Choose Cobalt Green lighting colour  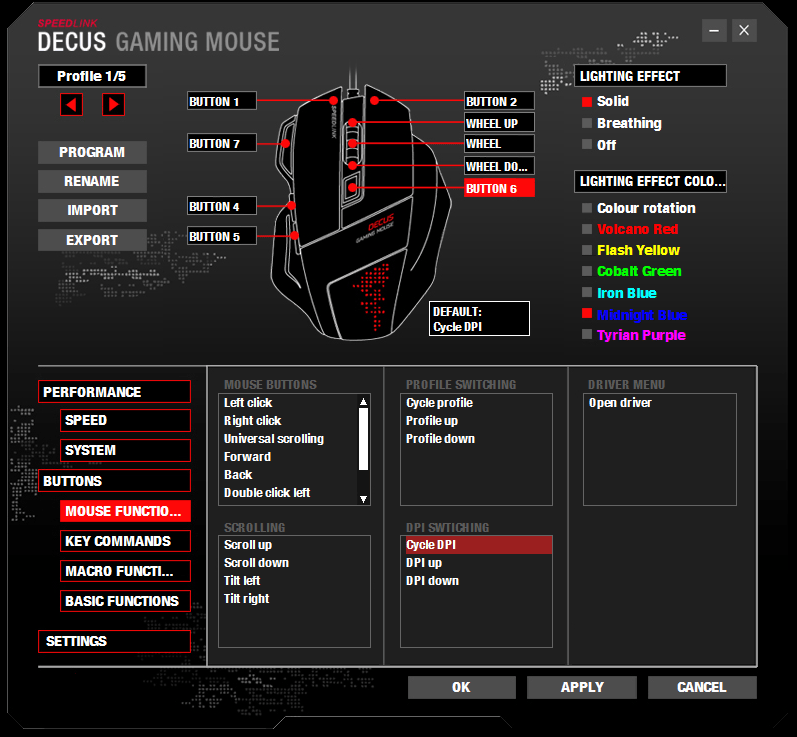[x=632, y=271]
